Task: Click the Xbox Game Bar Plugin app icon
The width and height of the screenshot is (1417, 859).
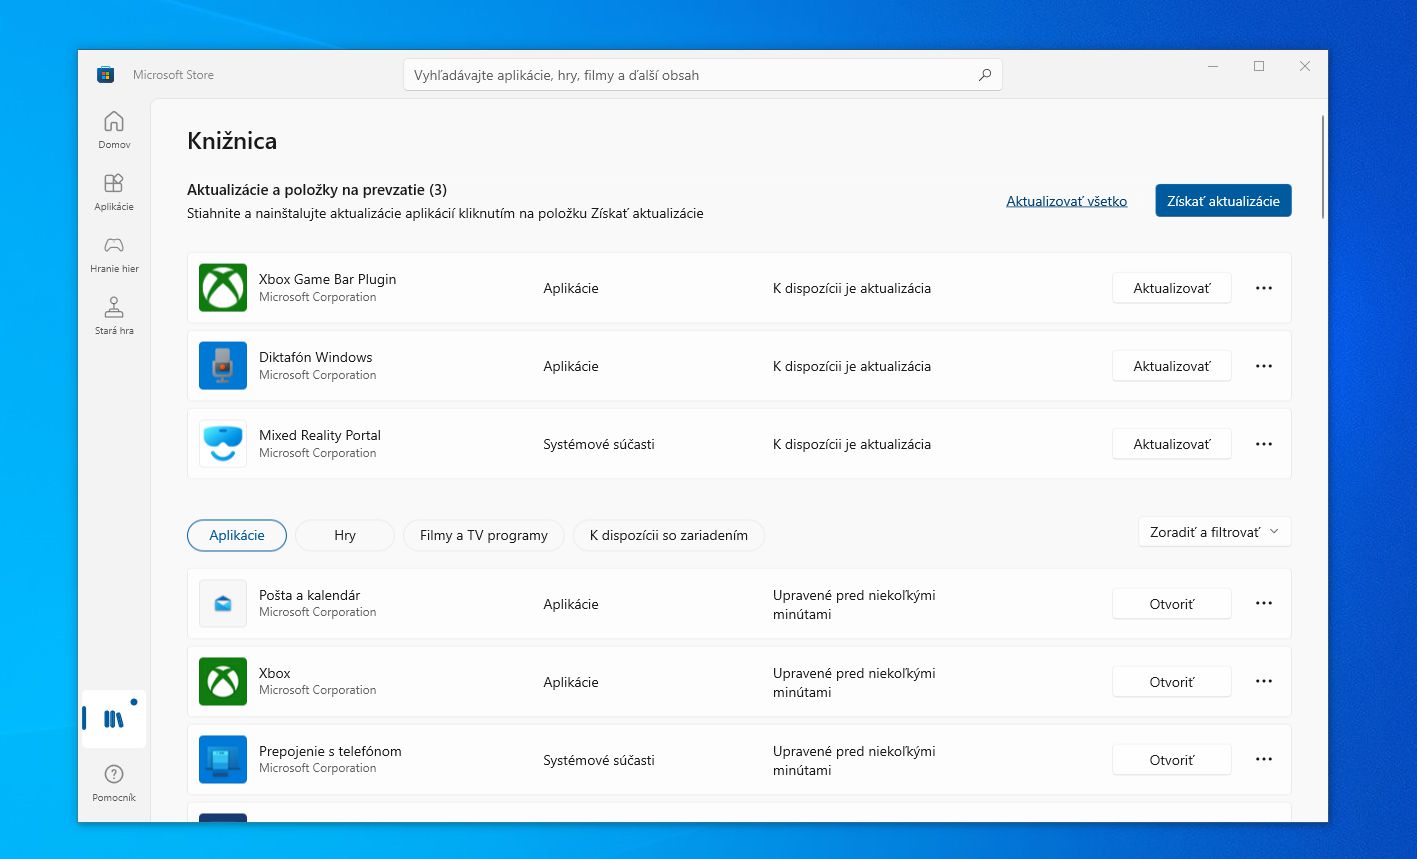Action: coord(223,288)
